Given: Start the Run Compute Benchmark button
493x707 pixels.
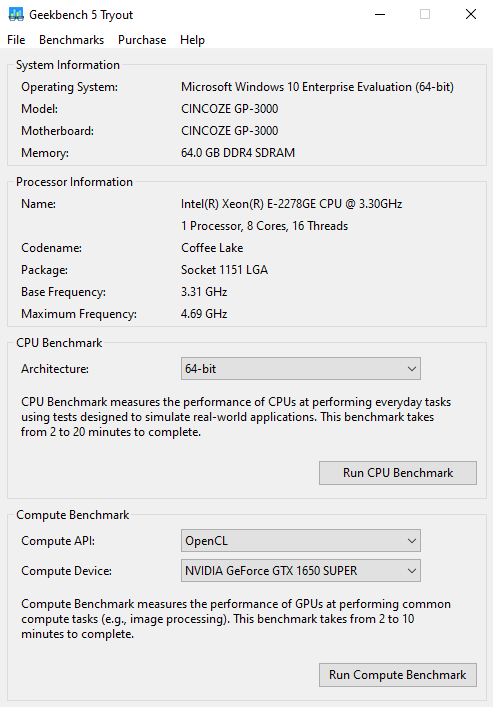Looking at the screenshot, I should coord(398,675).
